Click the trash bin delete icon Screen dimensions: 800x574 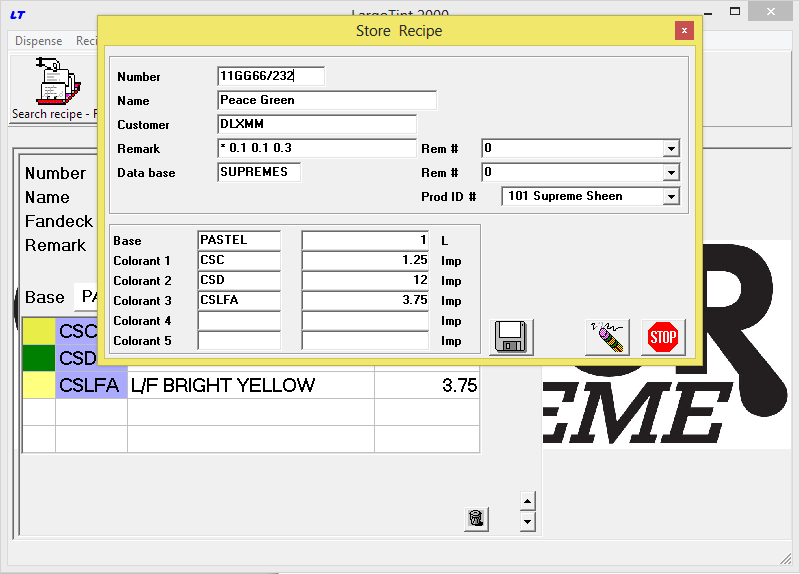point(476,518)
